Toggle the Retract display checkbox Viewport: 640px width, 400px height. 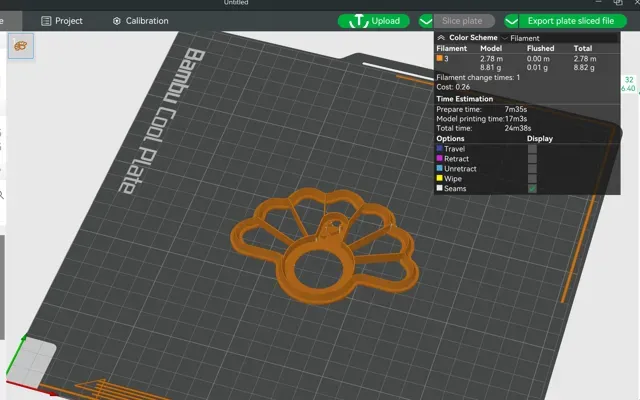pyautogui.click(x=532, y=159)
